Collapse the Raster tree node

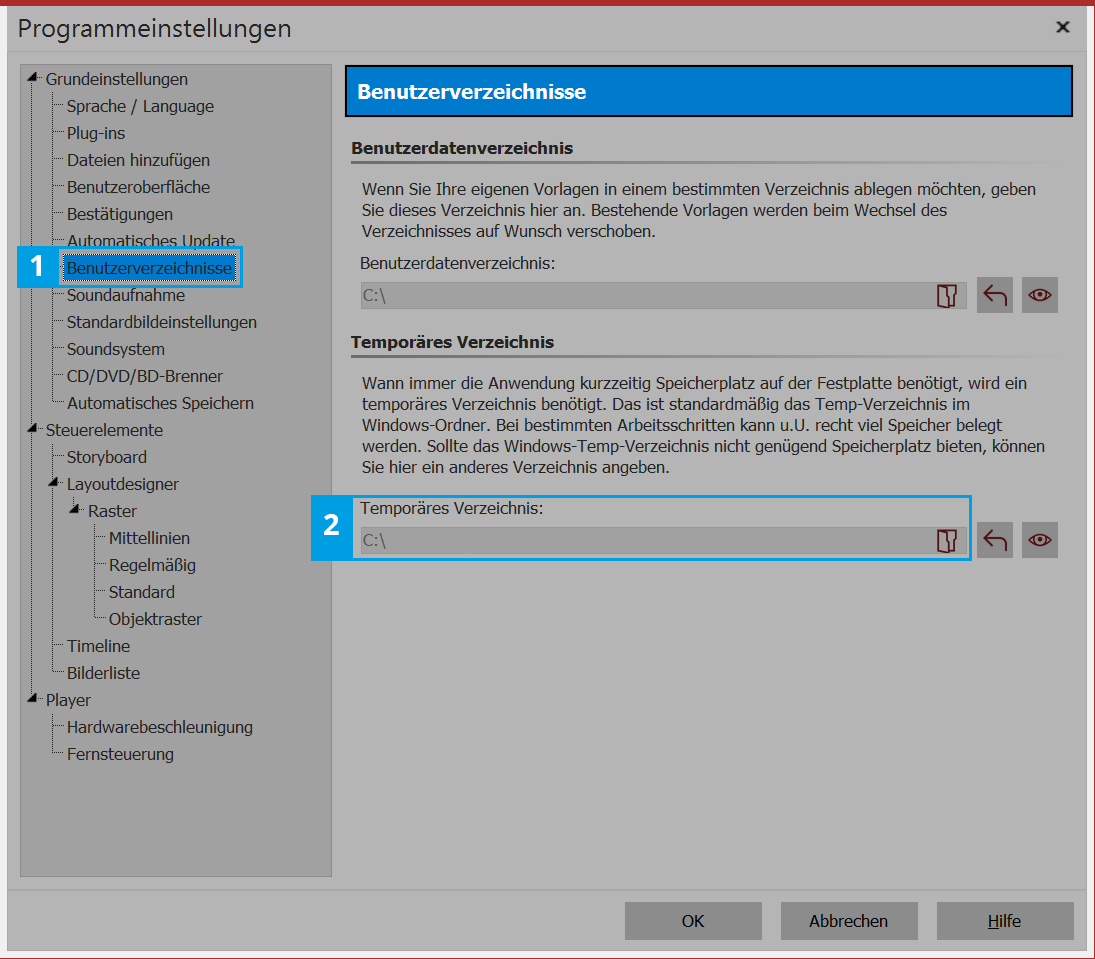77,511
